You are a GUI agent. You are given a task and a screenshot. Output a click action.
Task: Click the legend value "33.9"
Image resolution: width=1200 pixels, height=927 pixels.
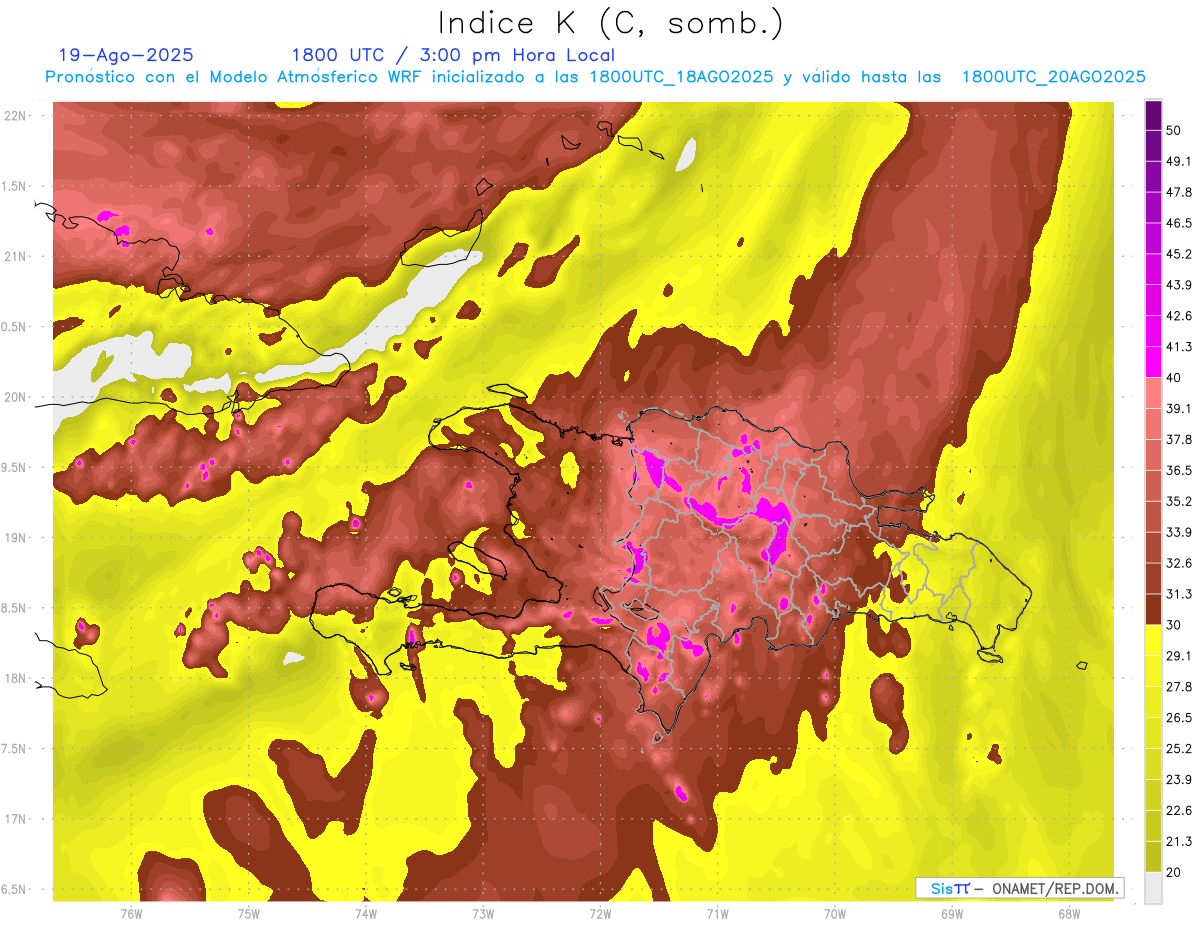click(1178, 532)
